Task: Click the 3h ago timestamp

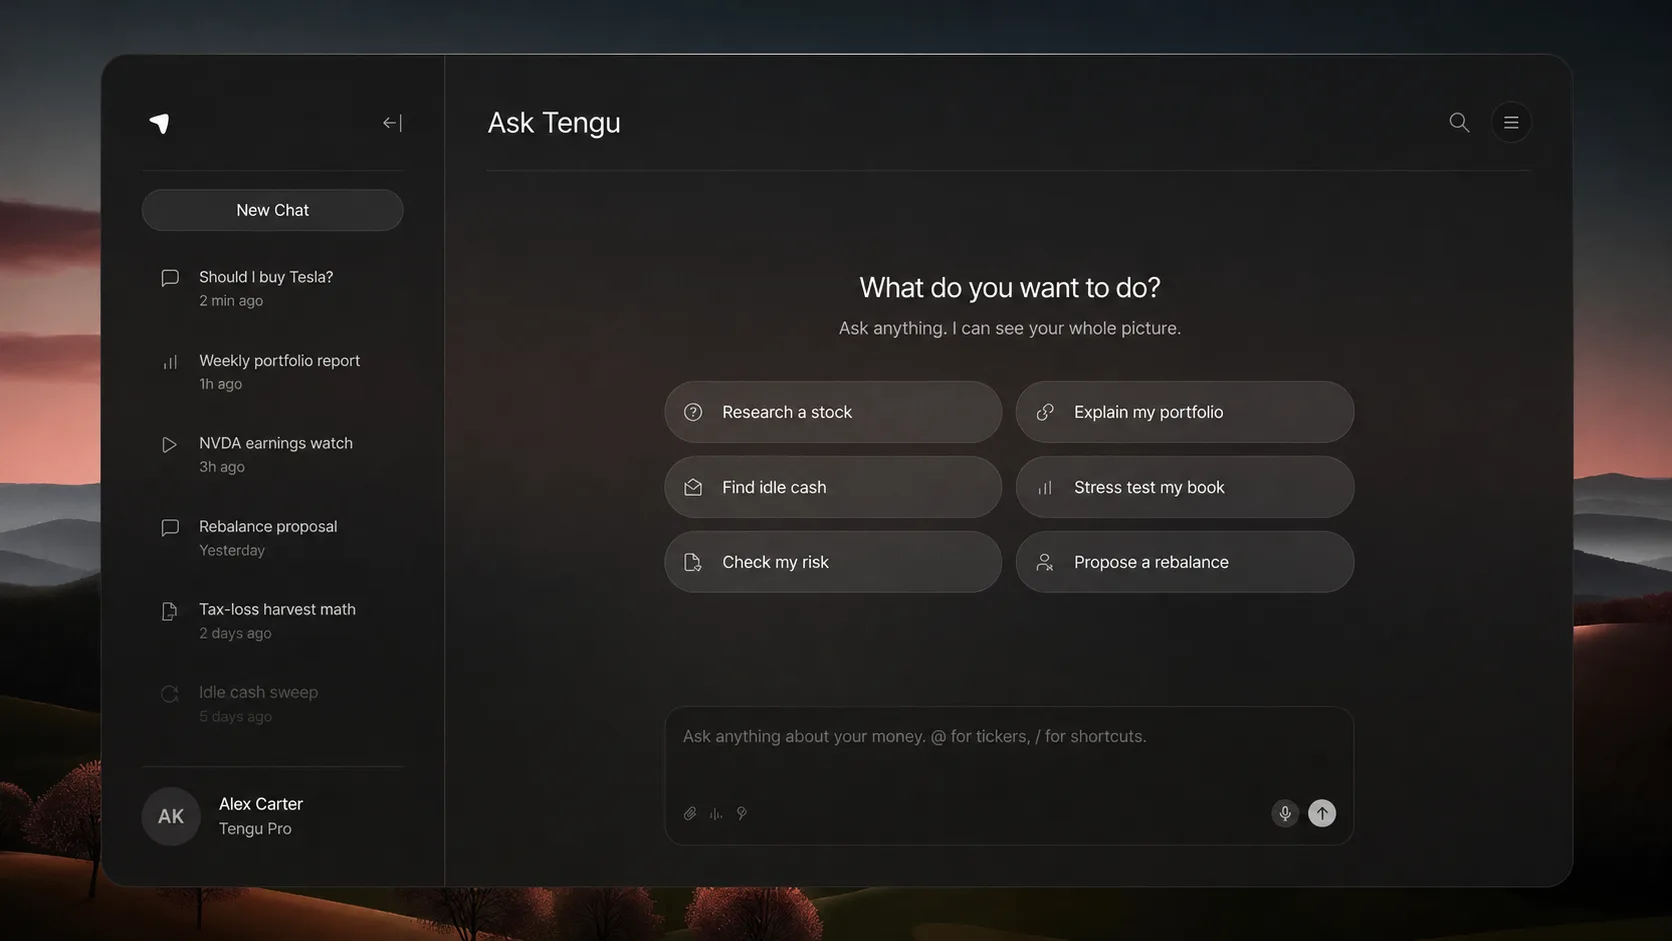Action: 222,467
